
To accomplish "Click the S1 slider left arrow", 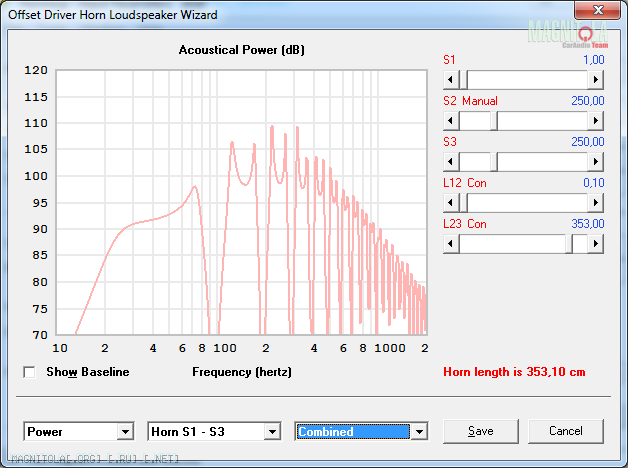I will point(451,80).
